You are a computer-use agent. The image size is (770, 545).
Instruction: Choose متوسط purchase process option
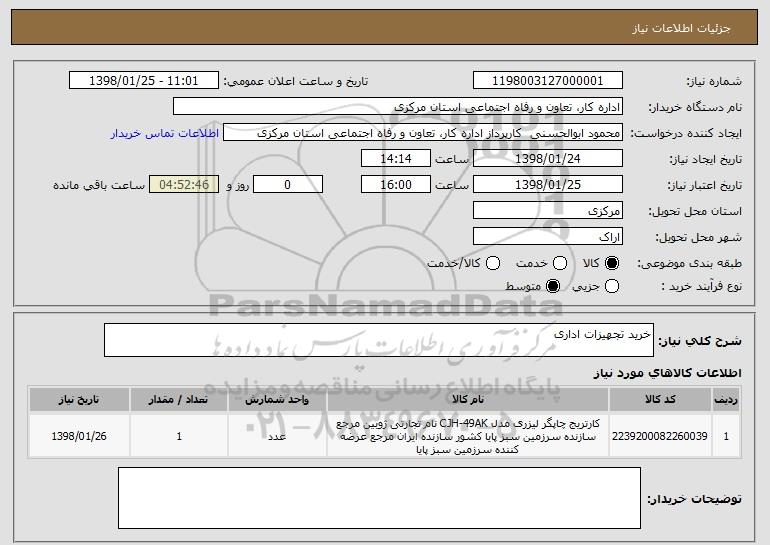pos(553,286)
